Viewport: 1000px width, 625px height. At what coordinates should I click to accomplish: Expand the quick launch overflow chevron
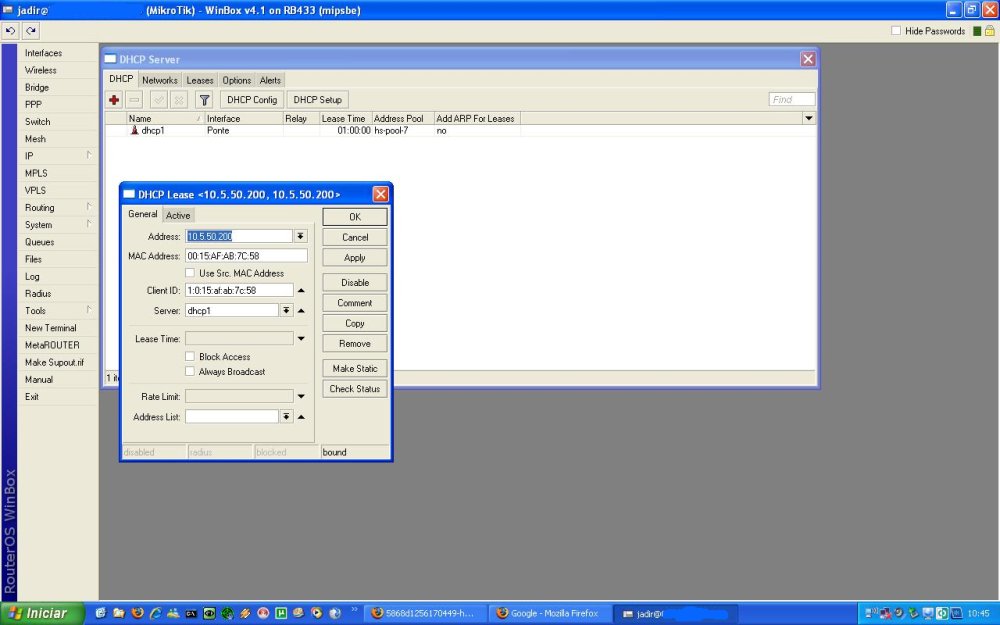click(355, 610)
